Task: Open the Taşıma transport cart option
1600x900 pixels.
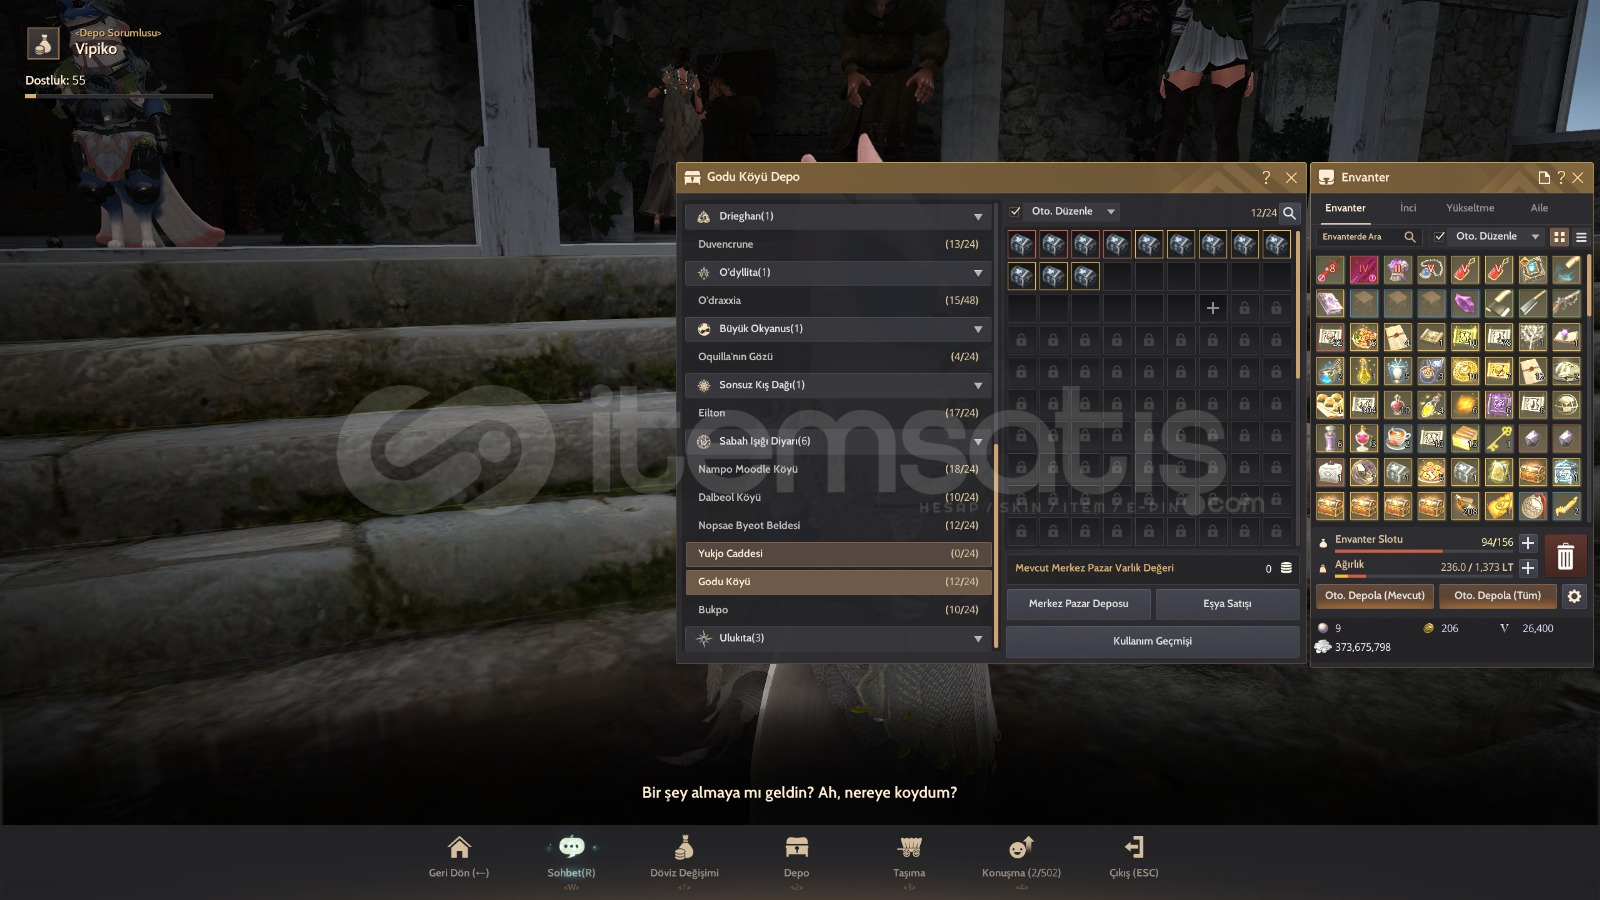Action: (x=909, y=848)
